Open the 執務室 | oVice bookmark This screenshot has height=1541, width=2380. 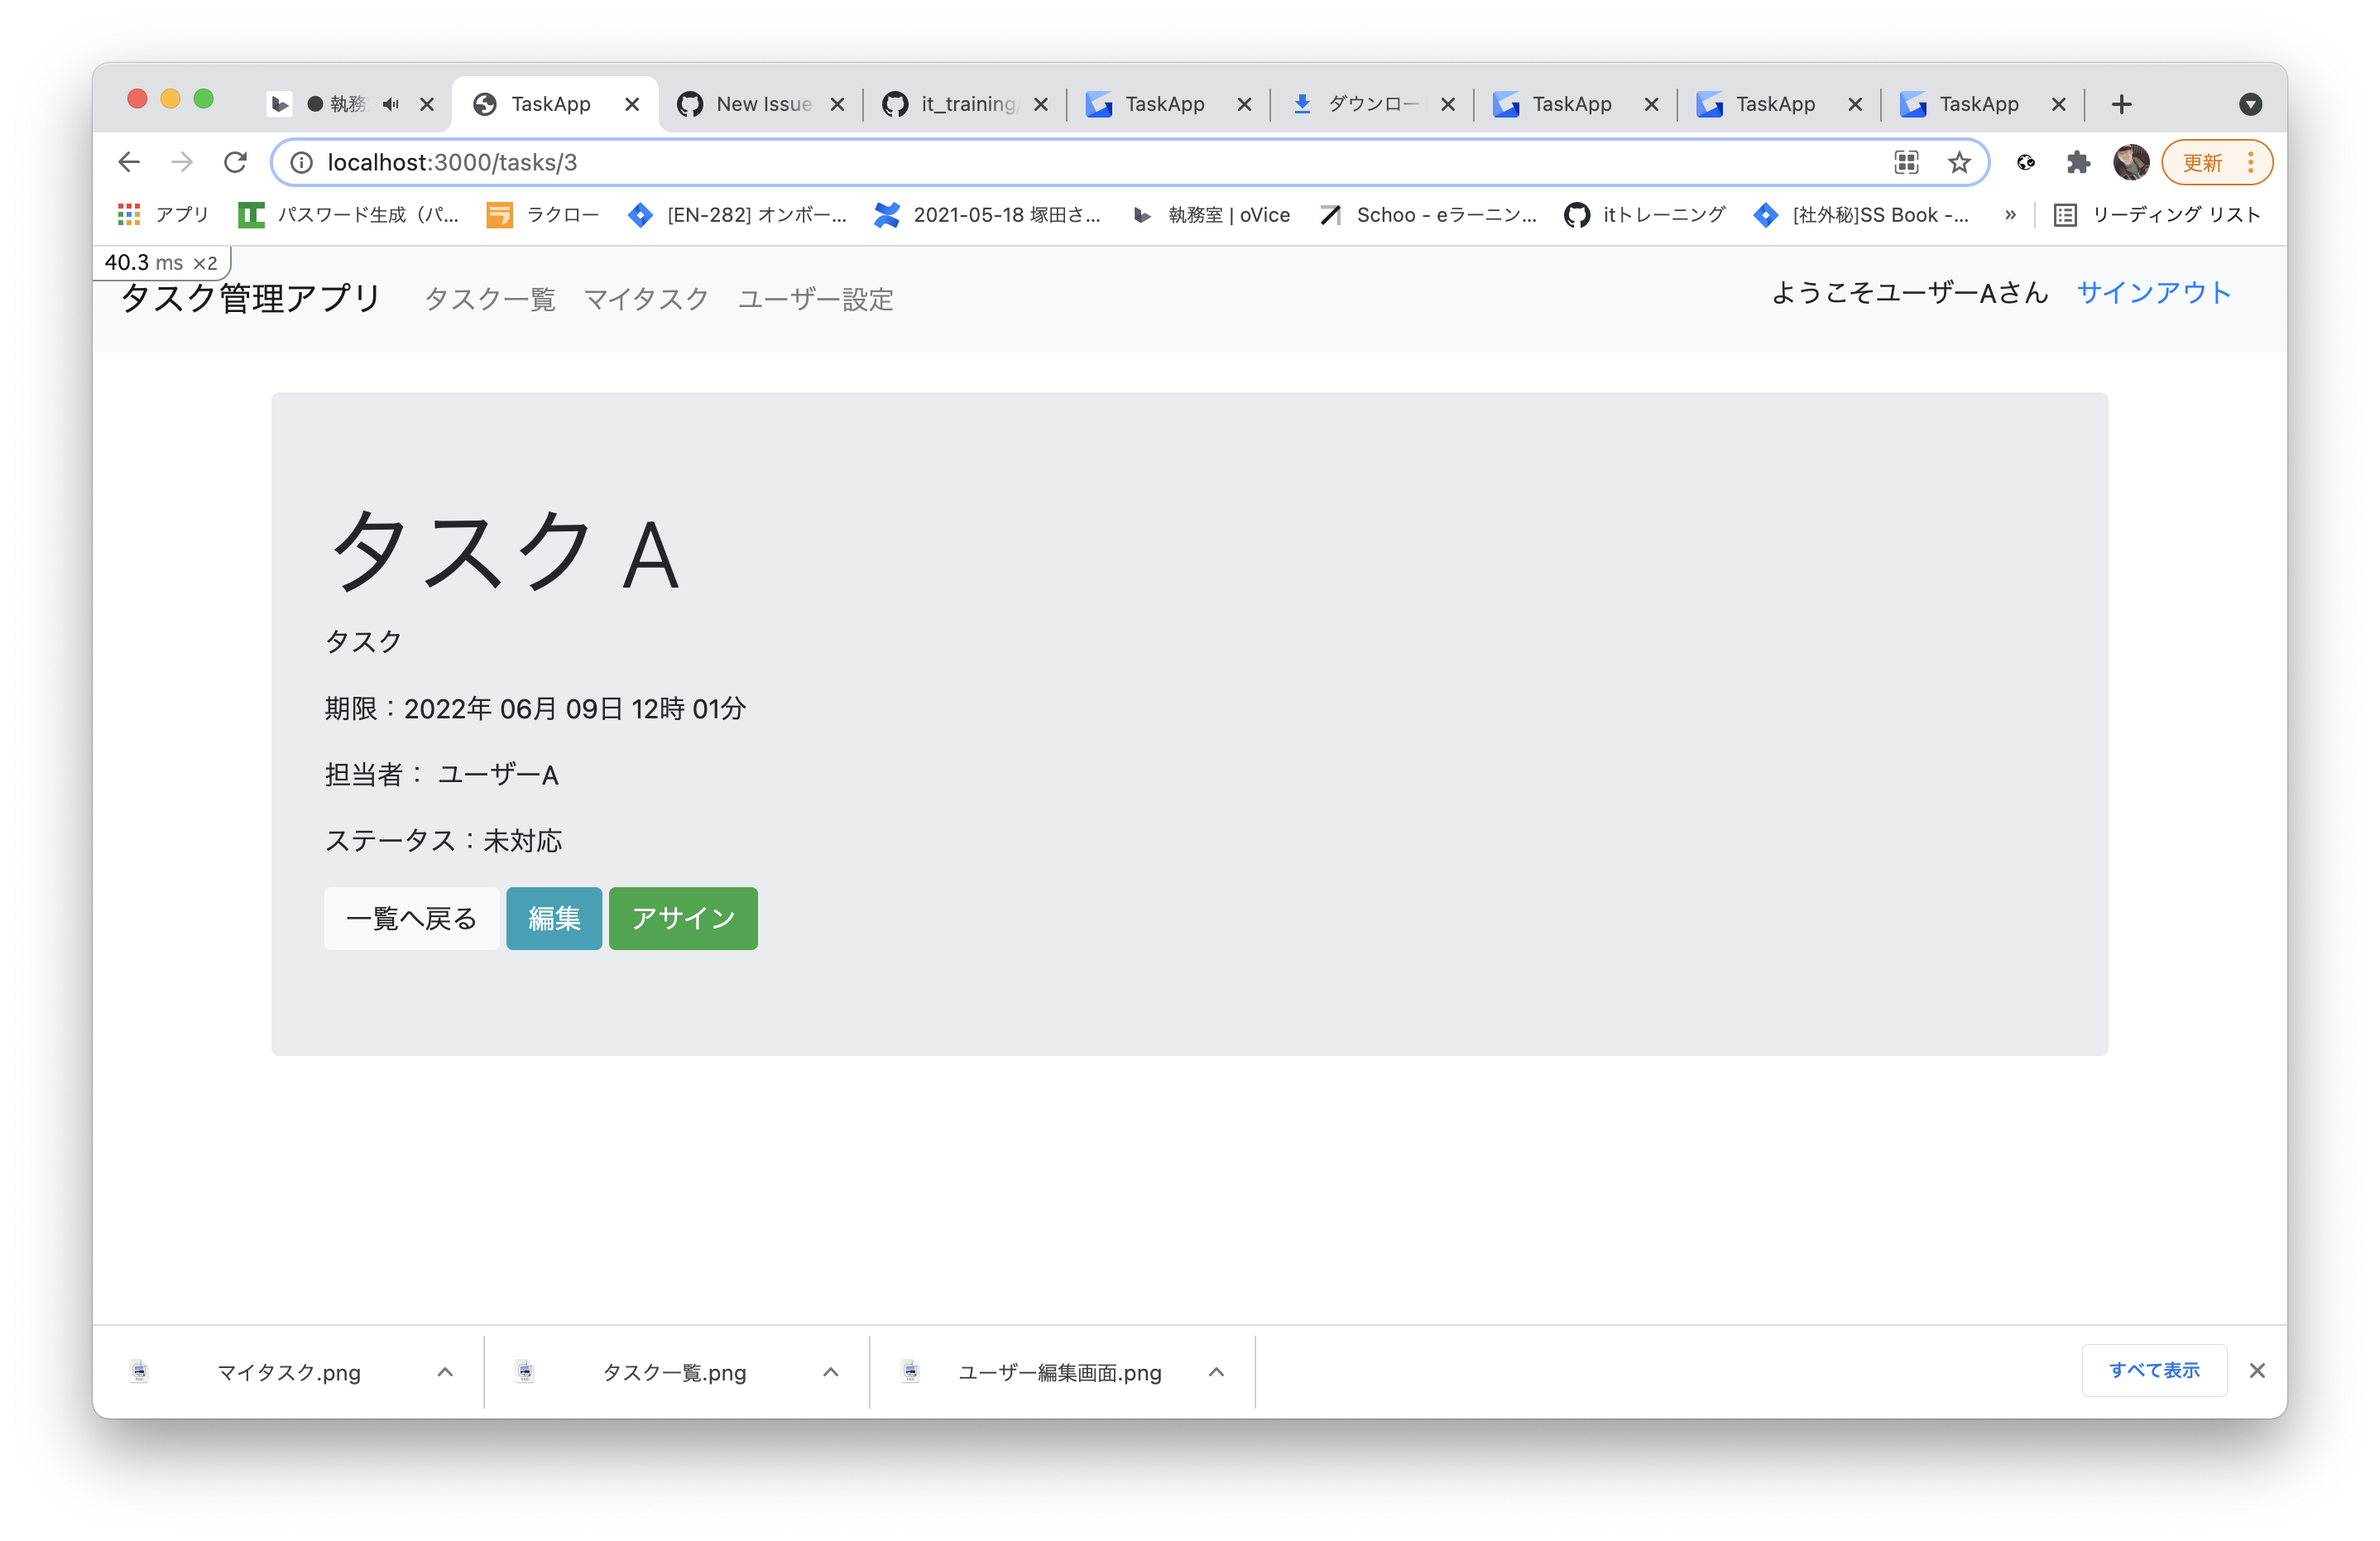1211,215
